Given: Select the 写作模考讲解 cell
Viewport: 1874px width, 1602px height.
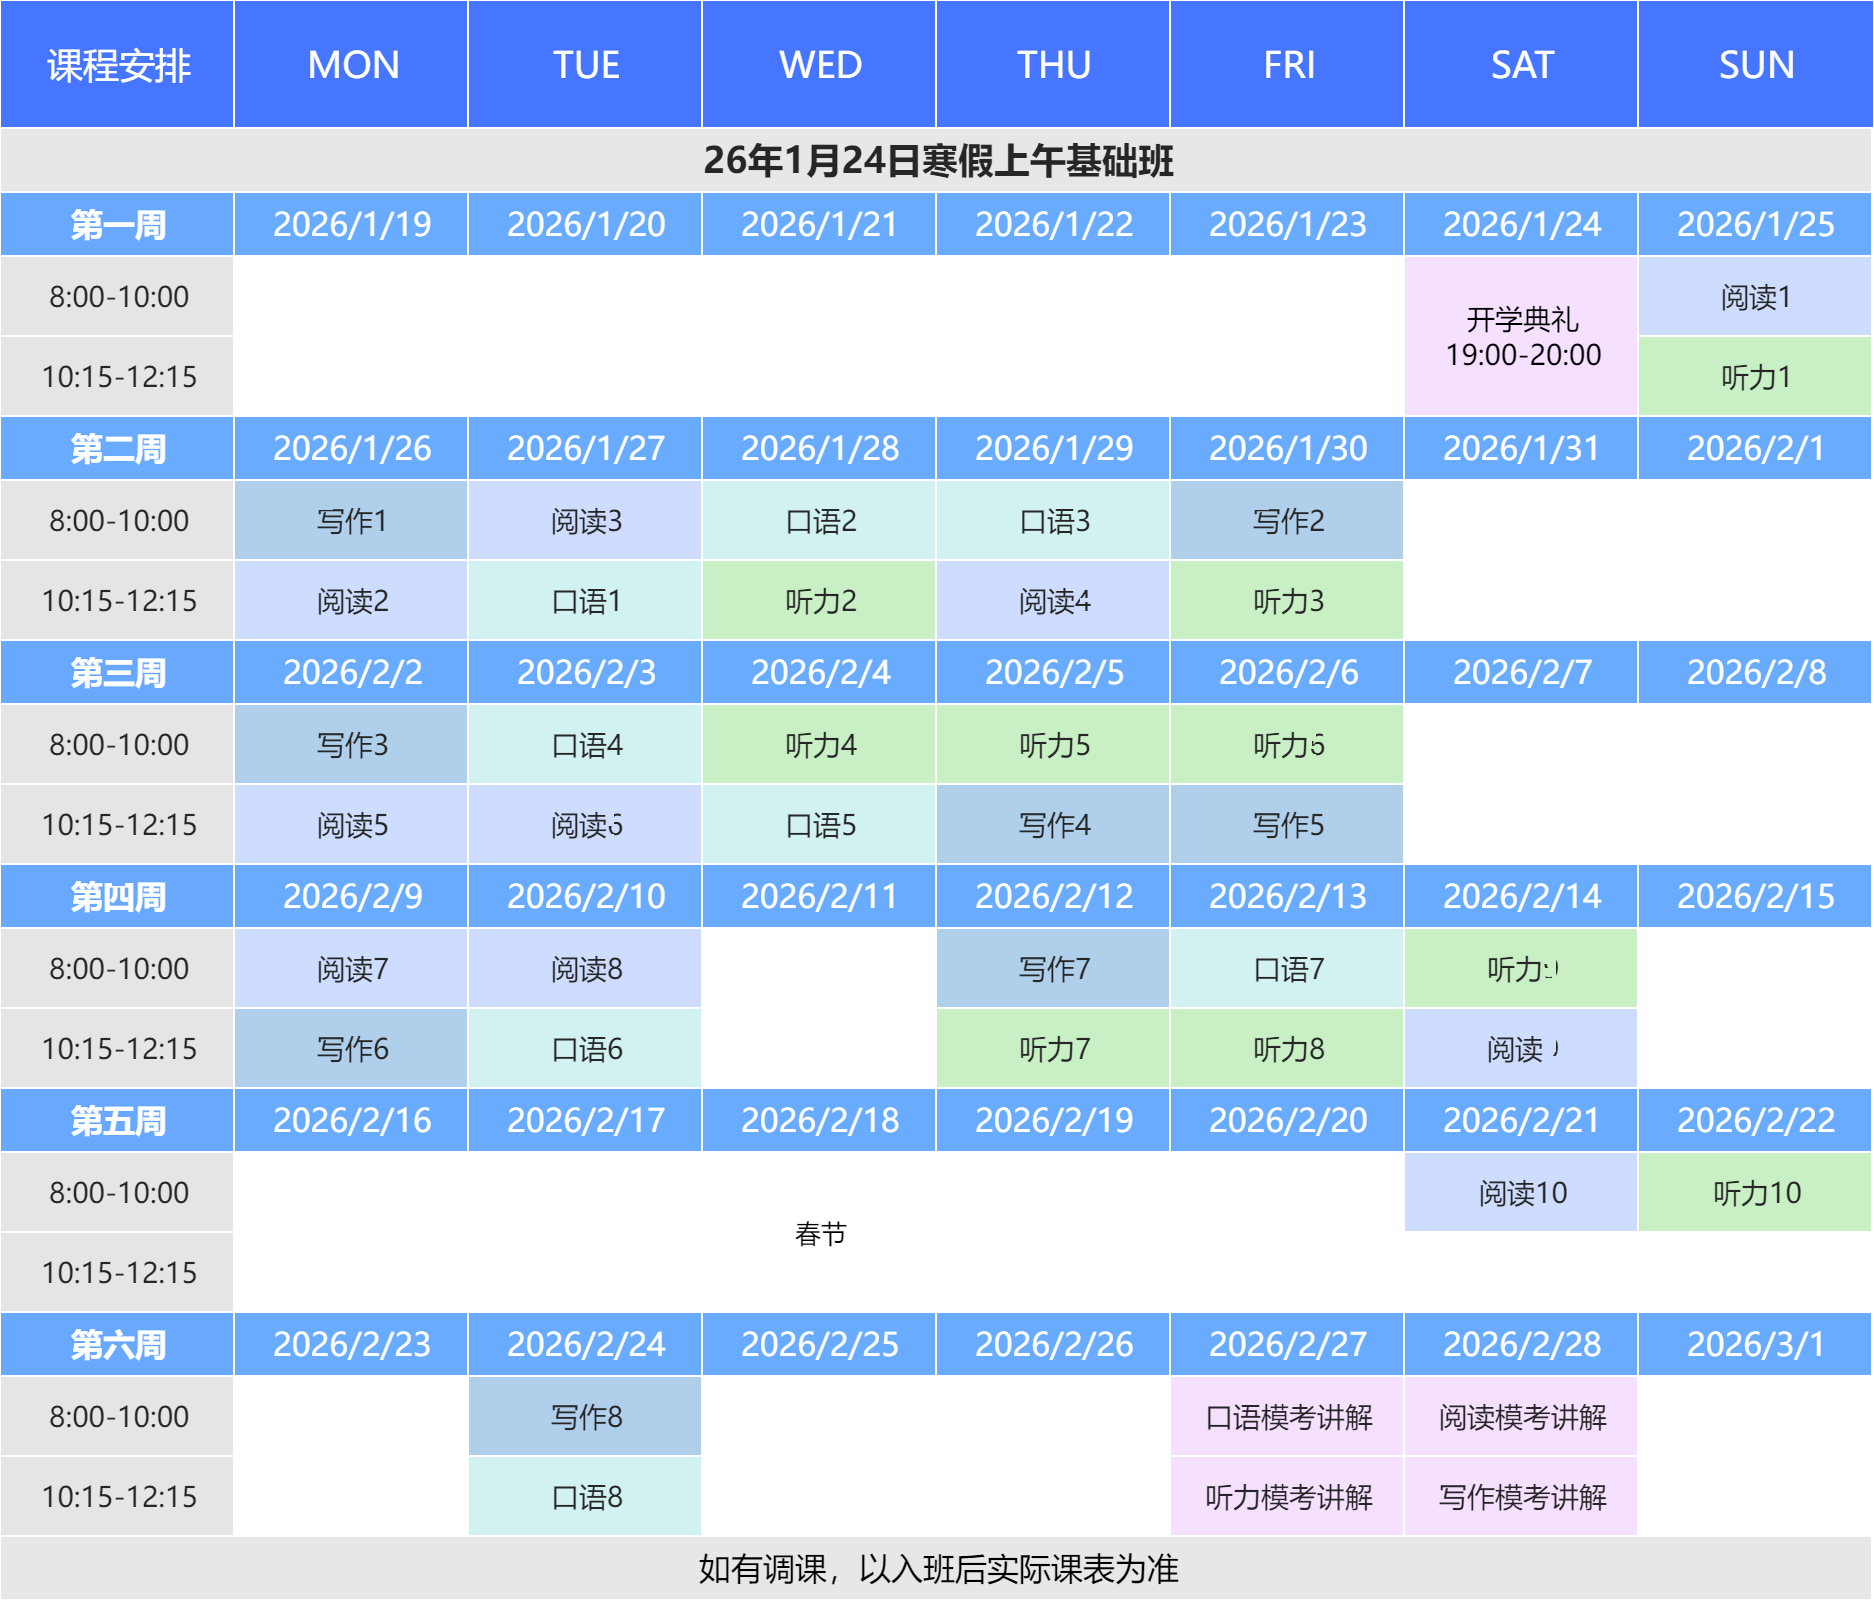Looking at the screenshot, I should (x=1521, y=1497).
